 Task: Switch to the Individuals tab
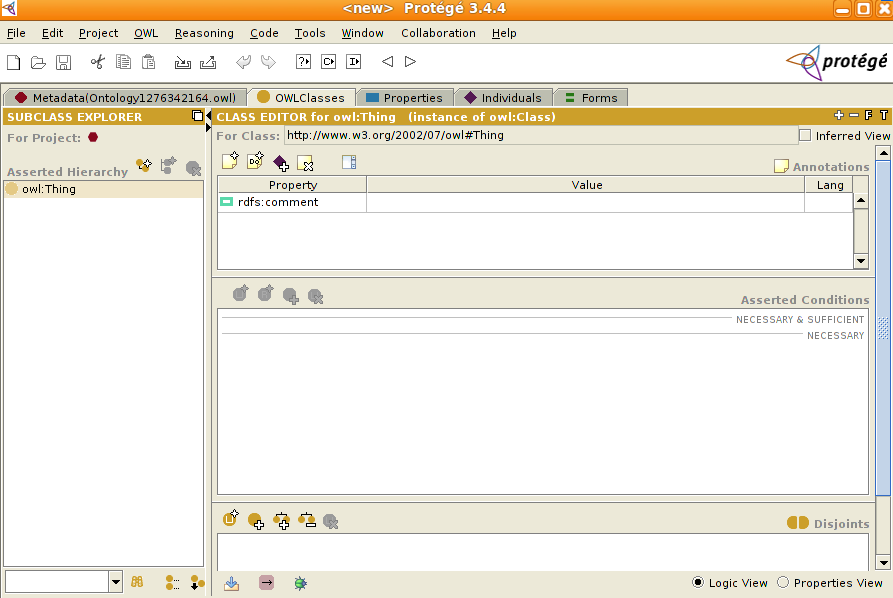pos(503,98)
